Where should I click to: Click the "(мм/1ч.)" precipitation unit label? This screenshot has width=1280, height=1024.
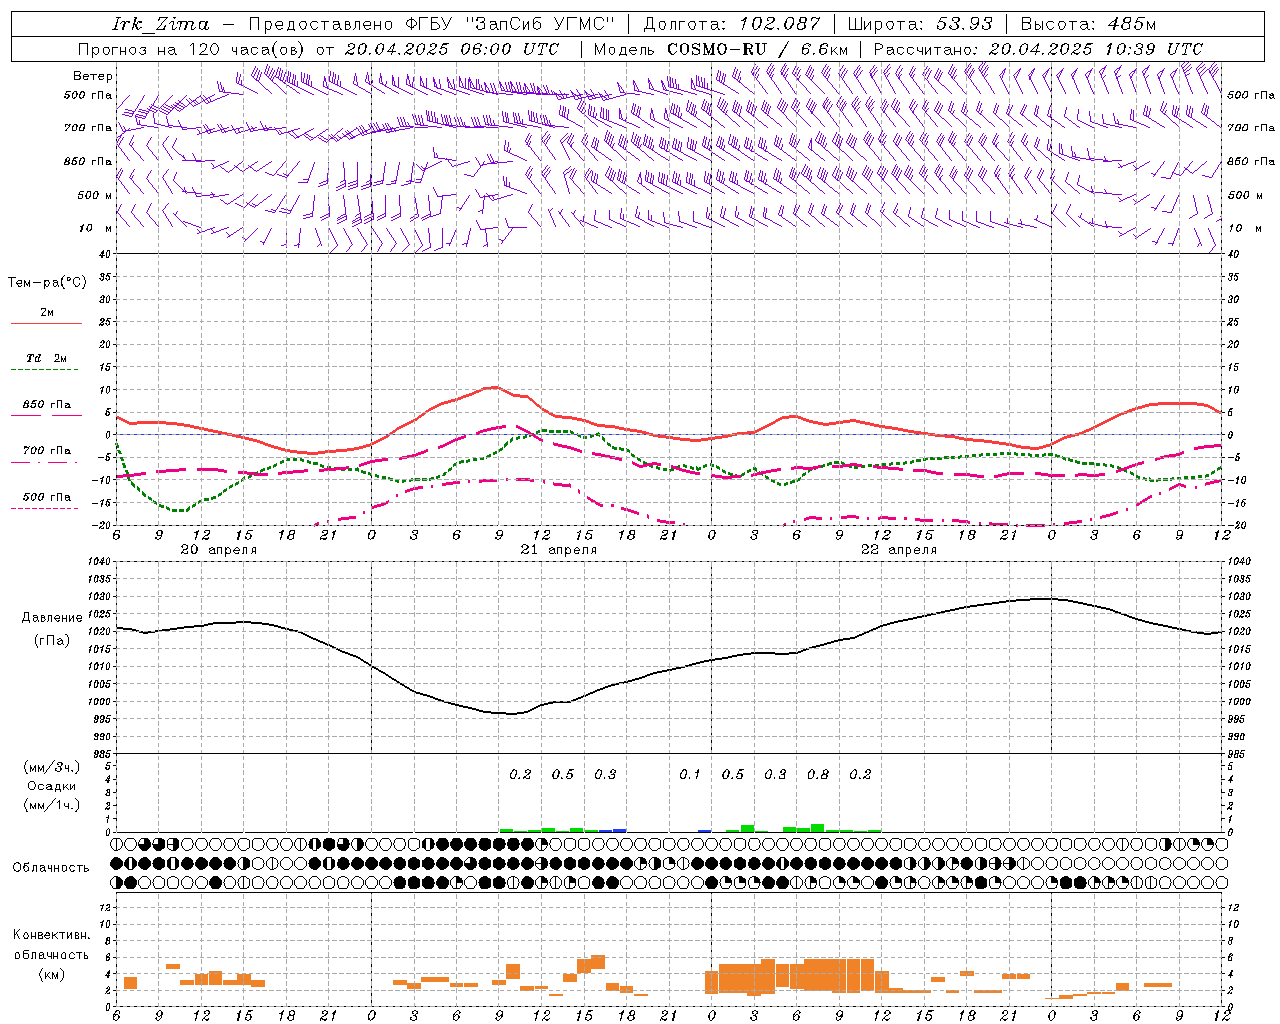pos(51,805)
